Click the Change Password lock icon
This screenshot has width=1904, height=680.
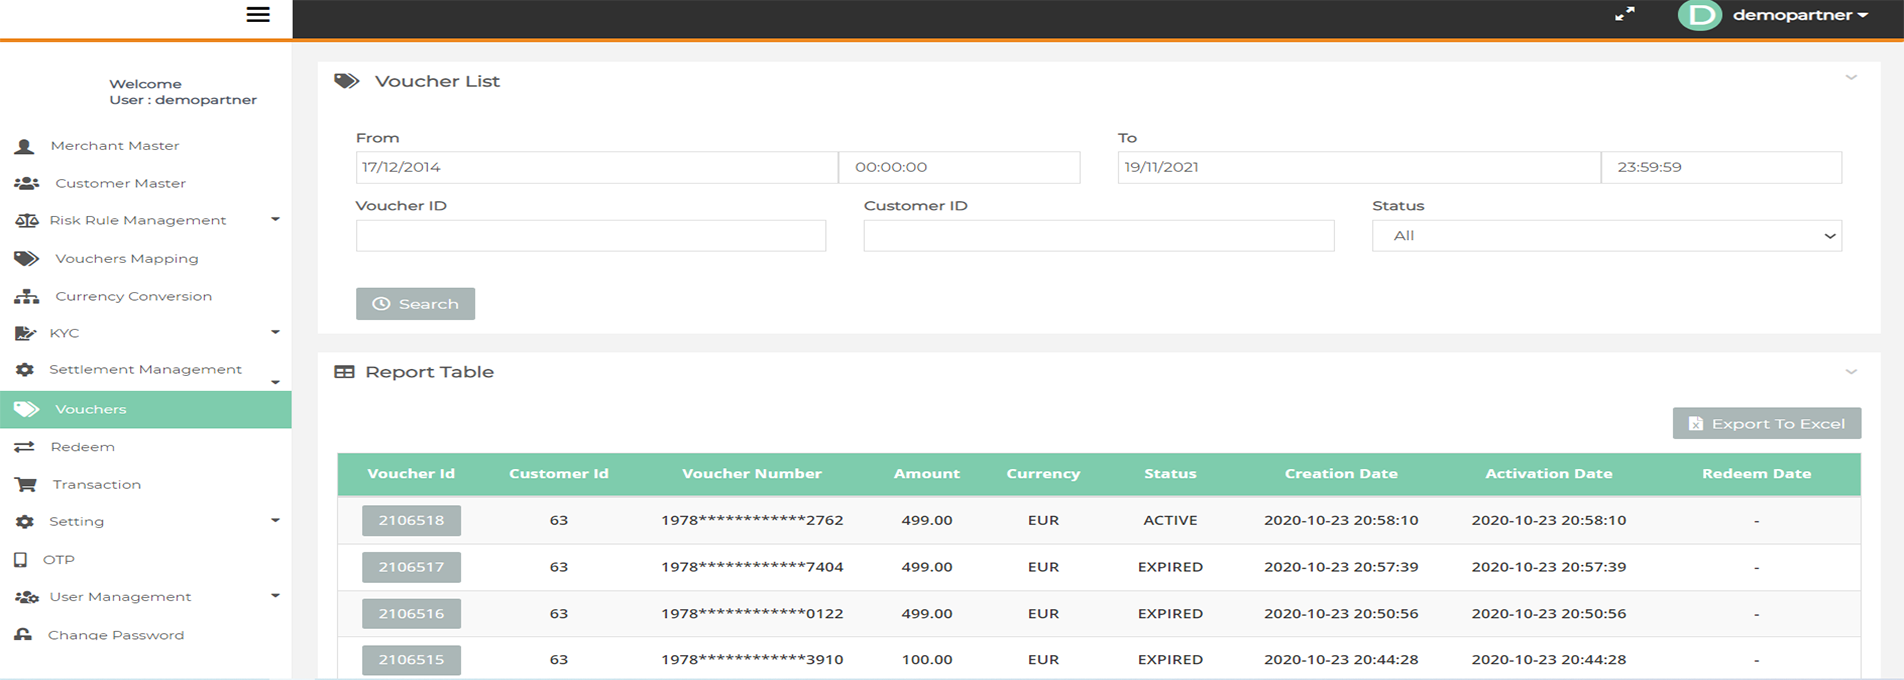click(23, 635)
